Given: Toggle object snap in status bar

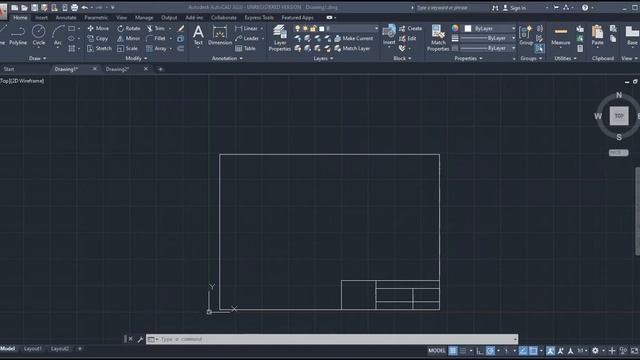Looking at the screenshot, I should pos(533,351).
